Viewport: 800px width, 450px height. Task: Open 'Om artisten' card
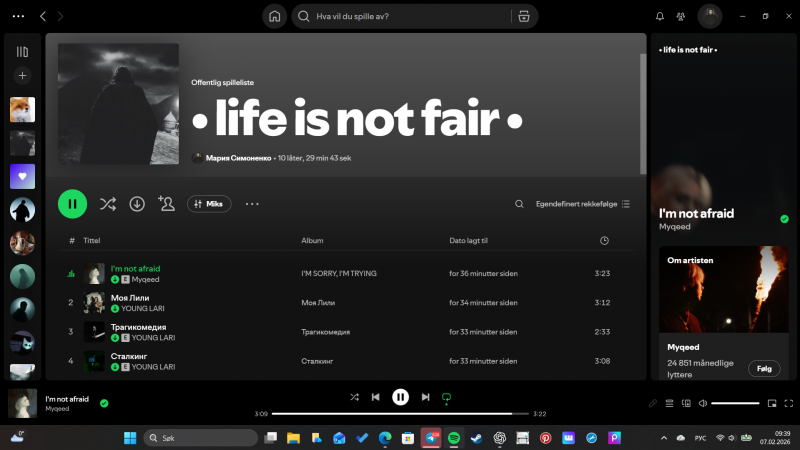click(x=723, y=312)
